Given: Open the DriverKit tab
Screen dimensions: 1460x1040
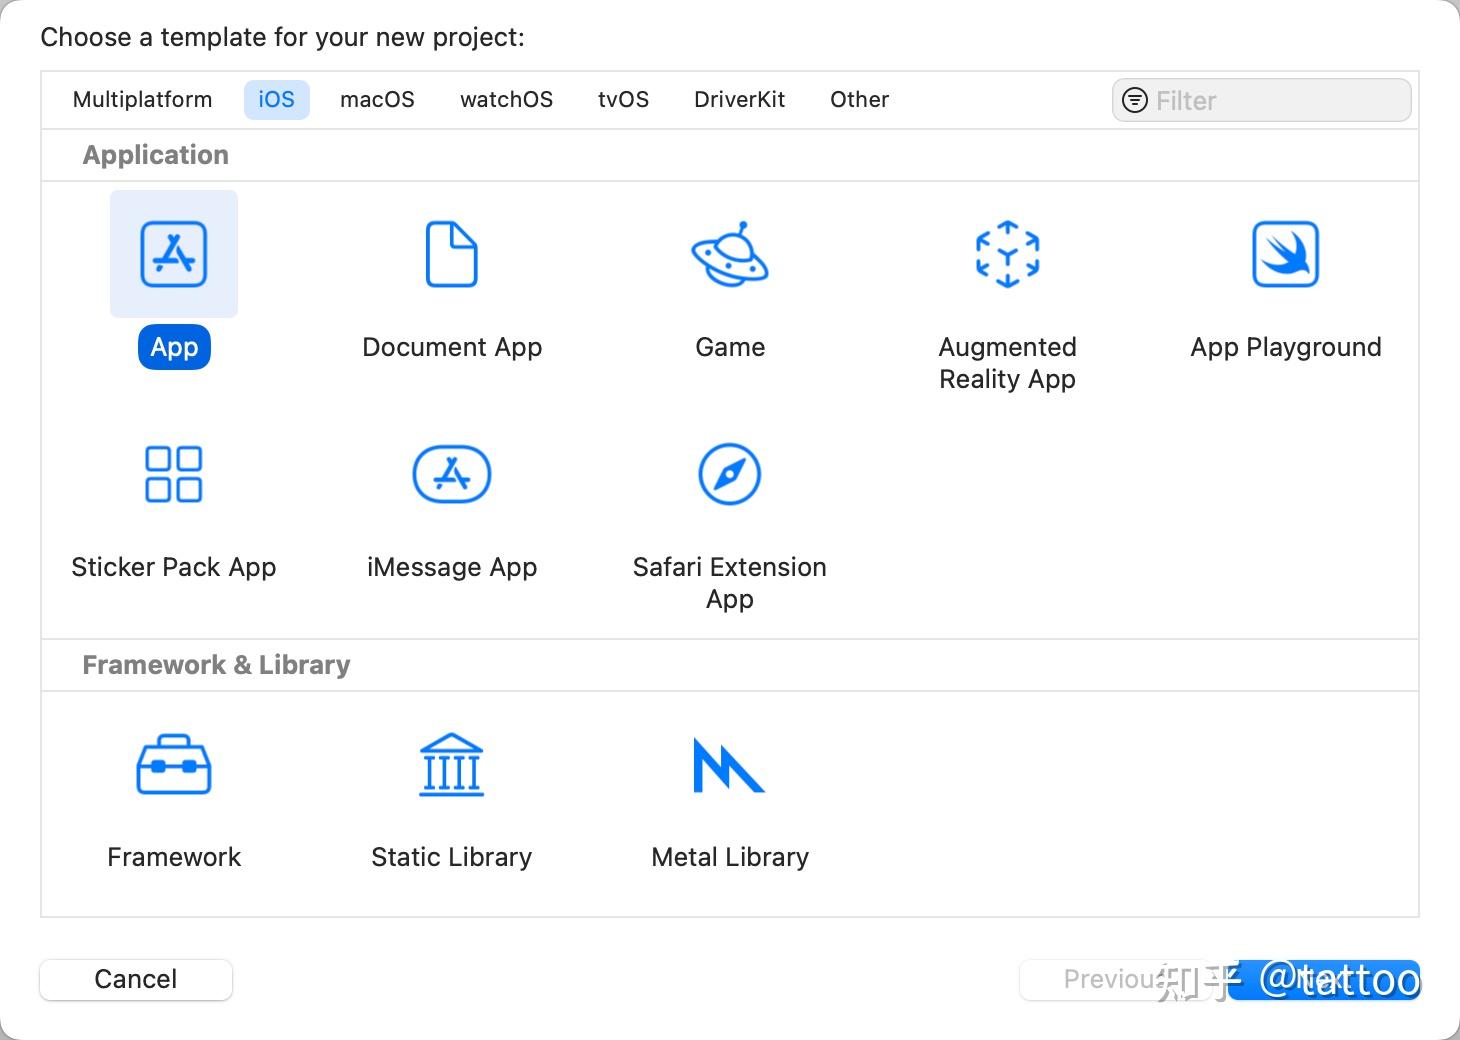Looking at the screenshot, I should [739, 100].
